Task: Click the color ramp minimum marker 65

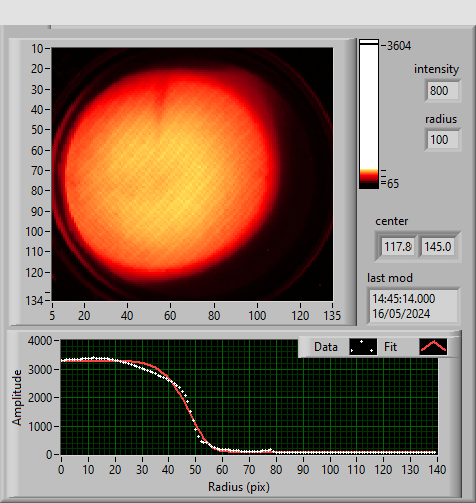Action: (x=393, y=184)
